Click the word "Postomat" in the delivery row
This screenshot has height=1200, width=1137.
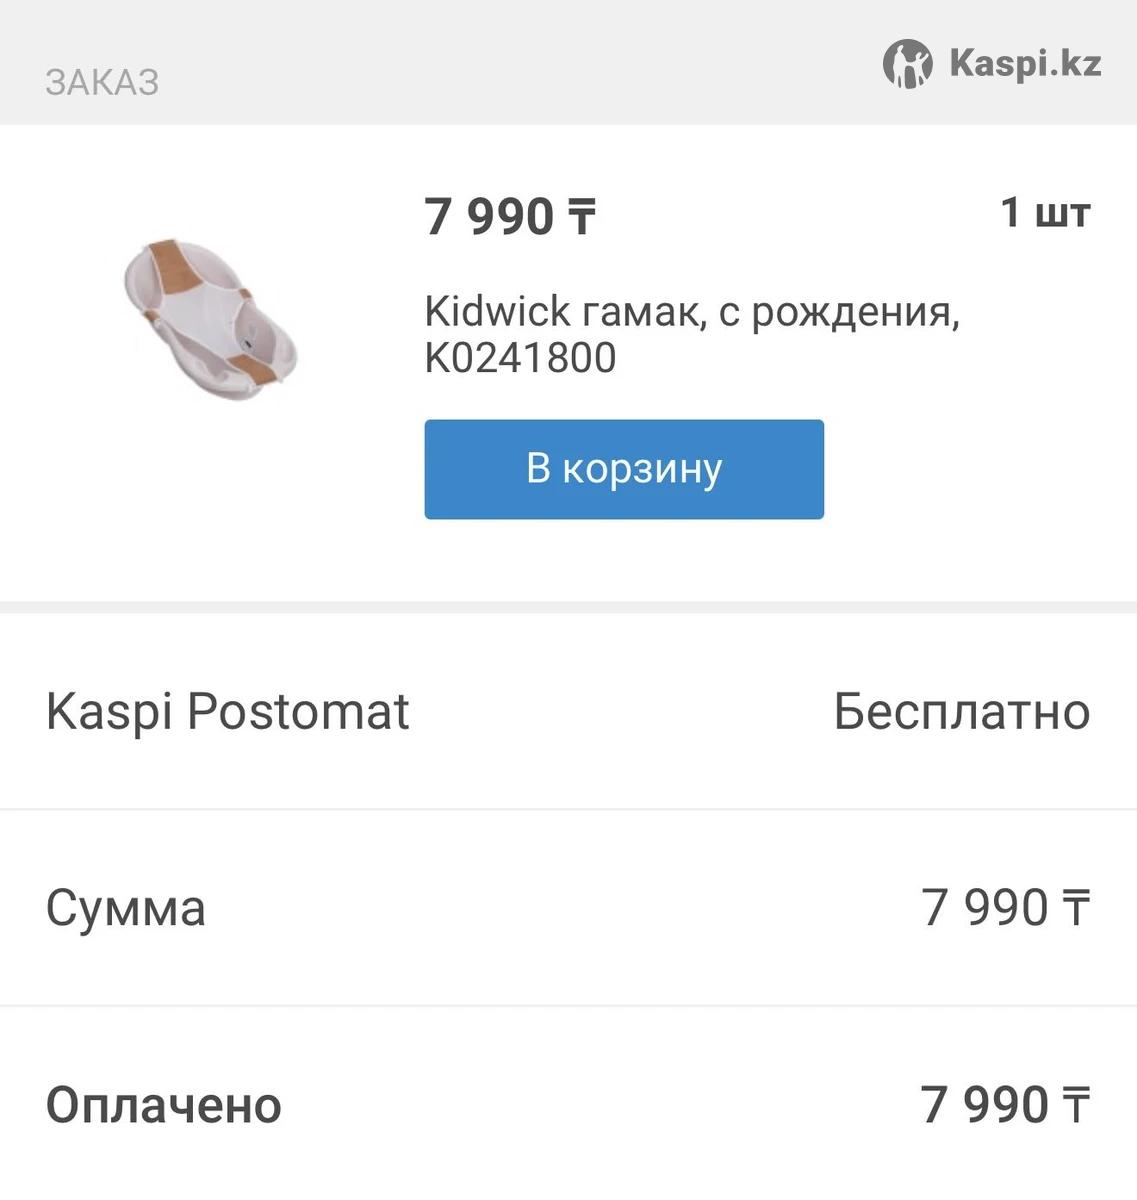click(298, 712)
